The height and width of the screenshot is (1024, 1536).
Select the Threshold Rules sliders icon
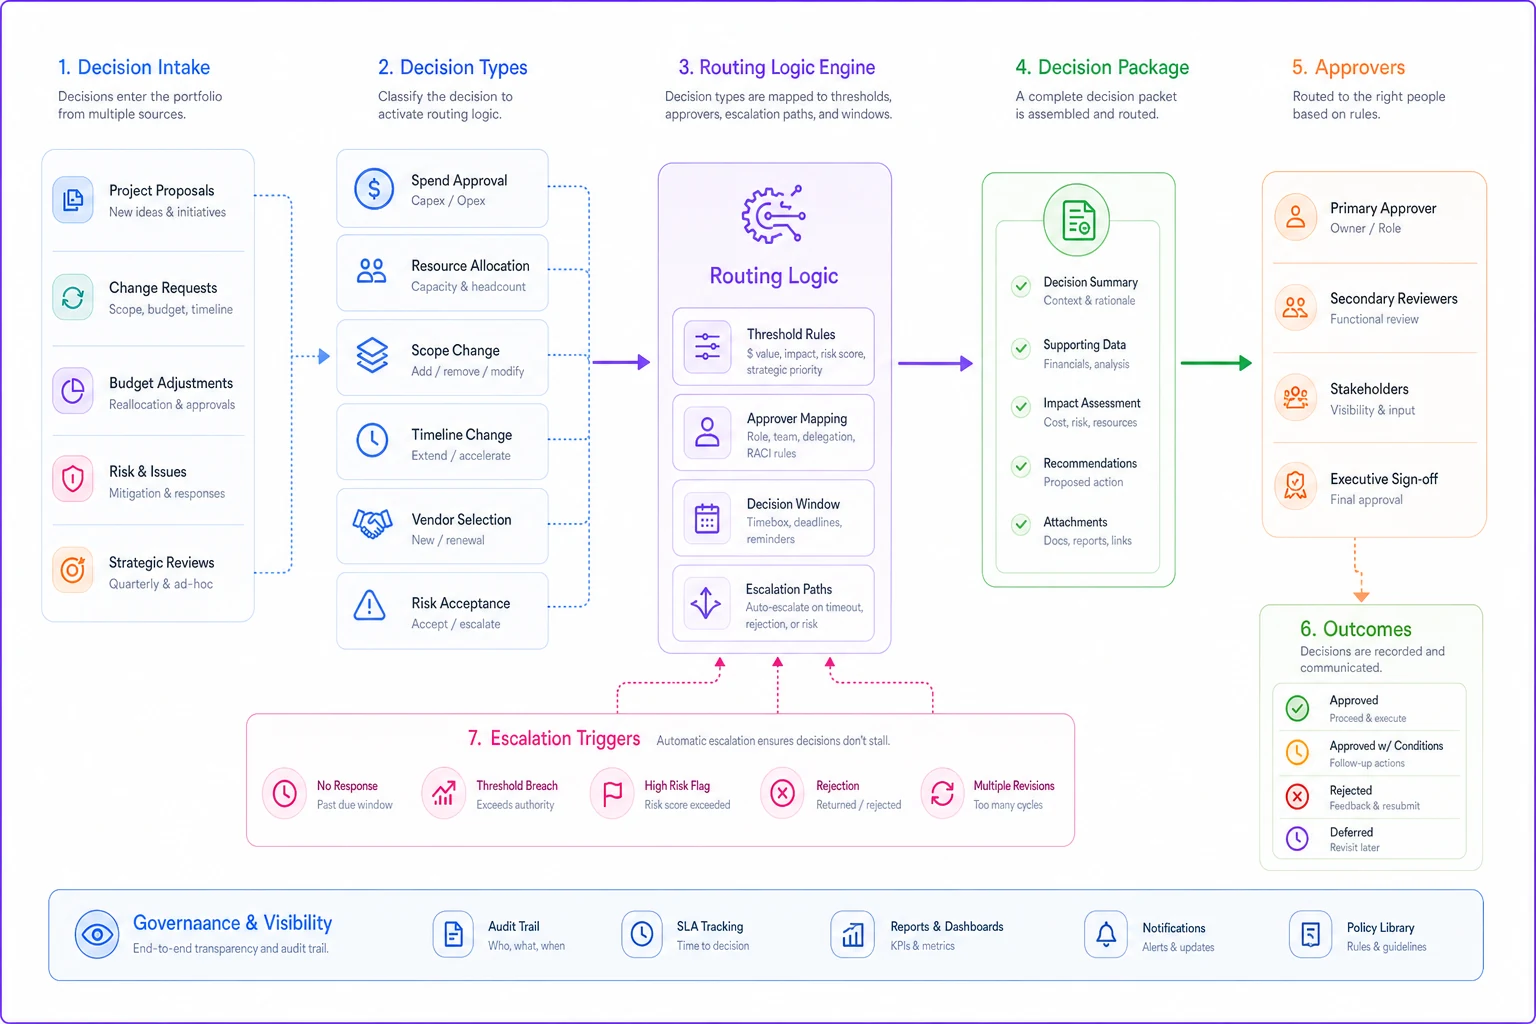(x=707, y=346)
